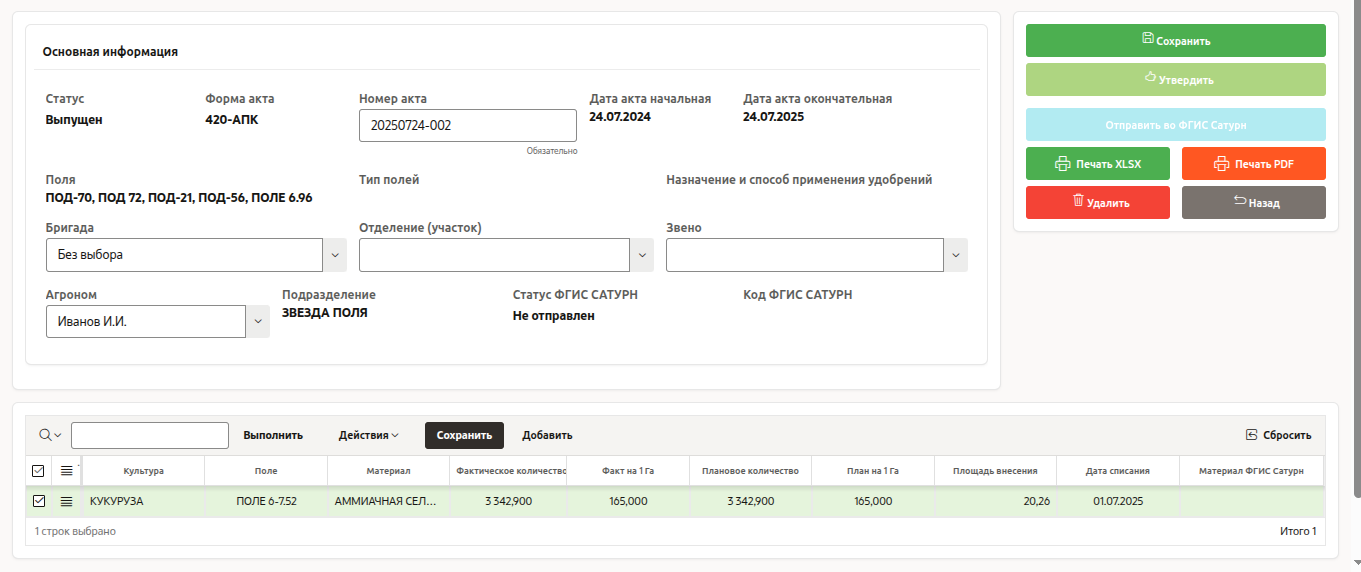Screen dimensions: 1361x572
Task: Open the header row actions hamburger icon
Action: [67, 471]
